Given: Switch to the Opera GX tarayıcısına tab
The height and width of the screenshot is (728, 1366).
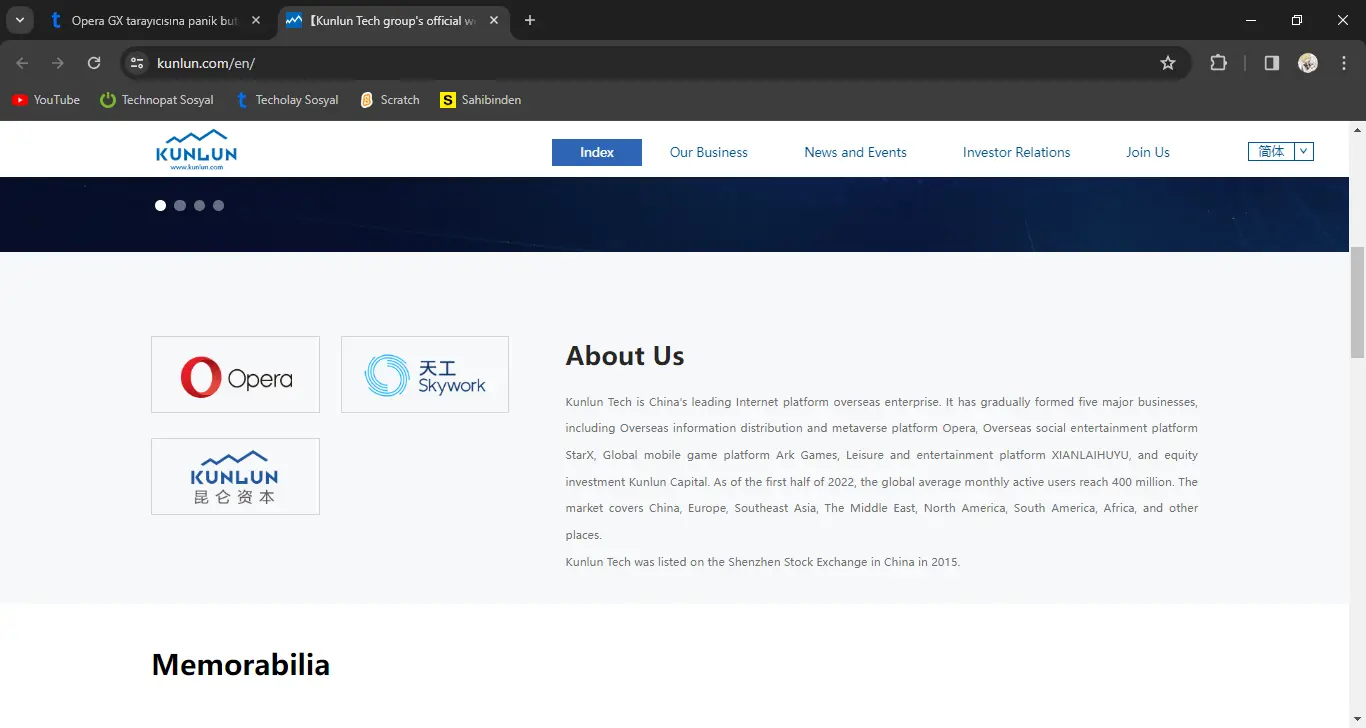Looking at the screenshot, I should [x=155, y=20].
